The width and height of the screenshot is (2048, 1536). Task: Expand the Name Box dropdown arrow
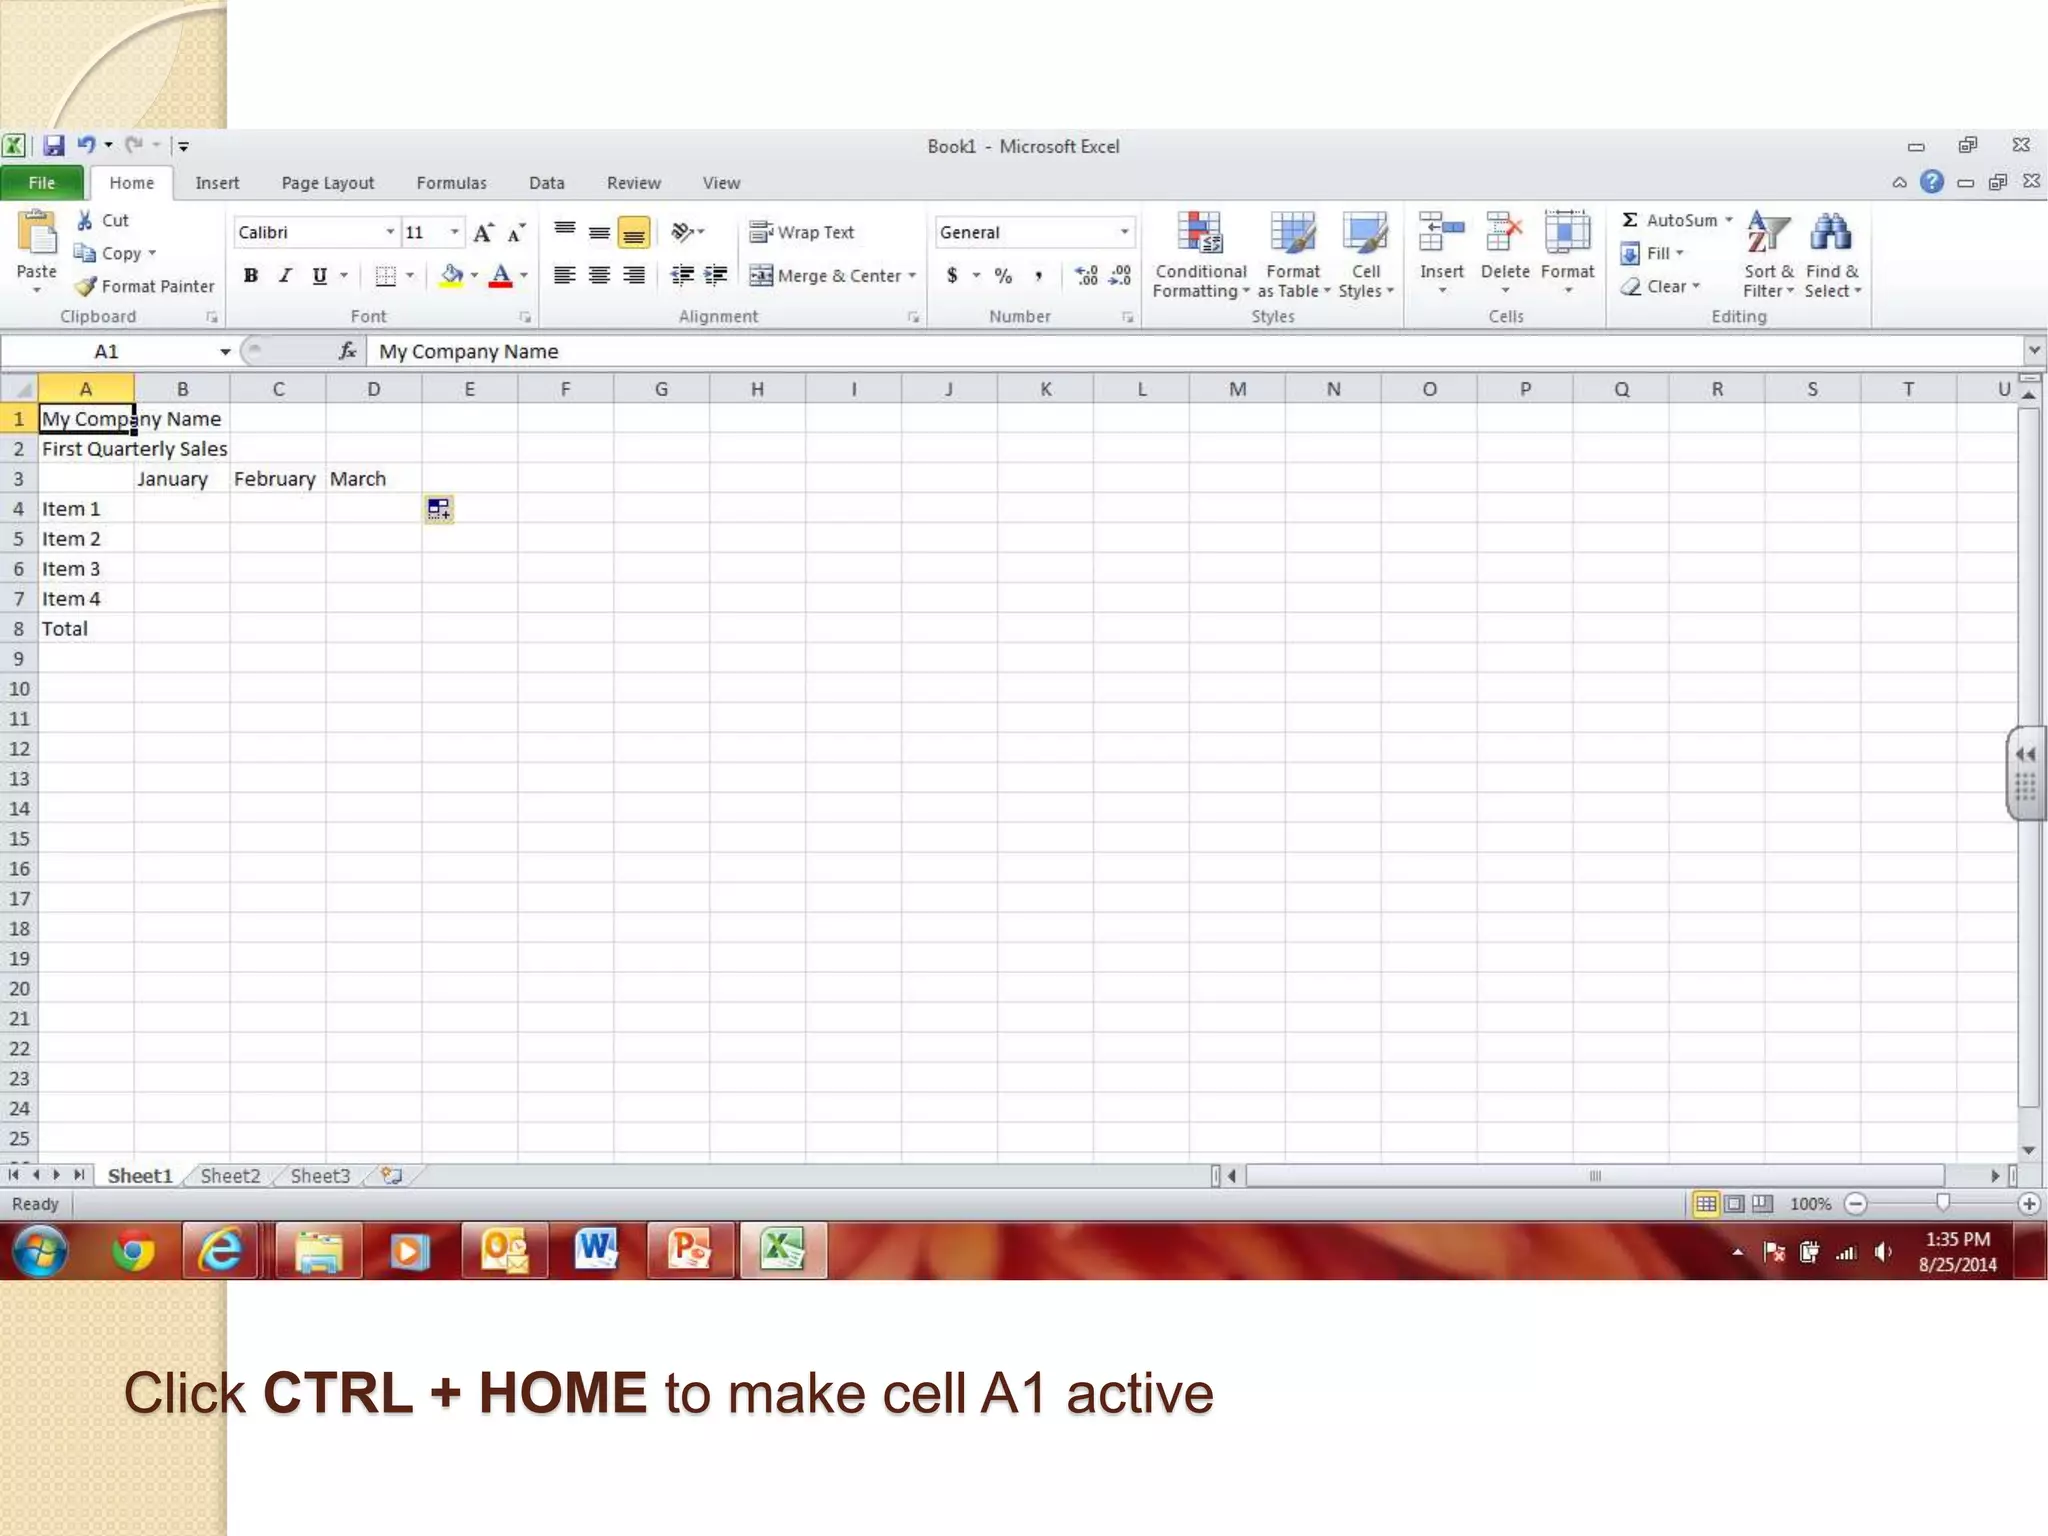(225, 352)
